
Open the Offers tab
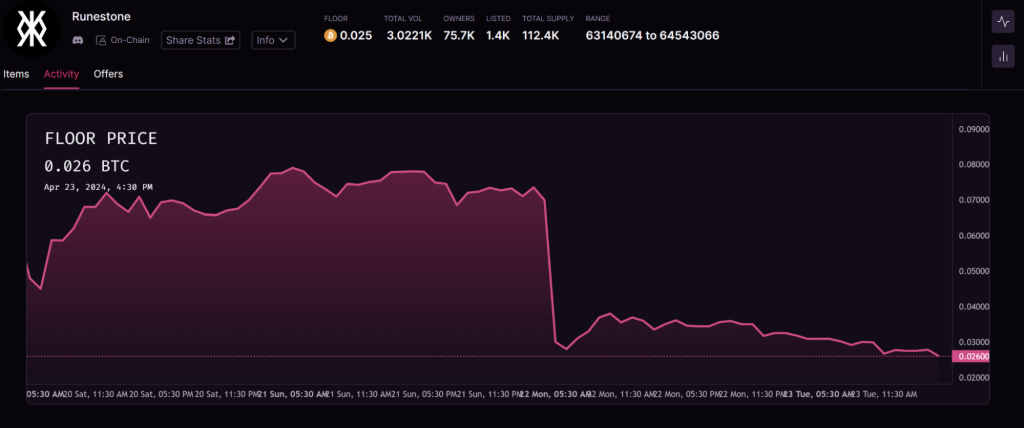tap(108, 74)
